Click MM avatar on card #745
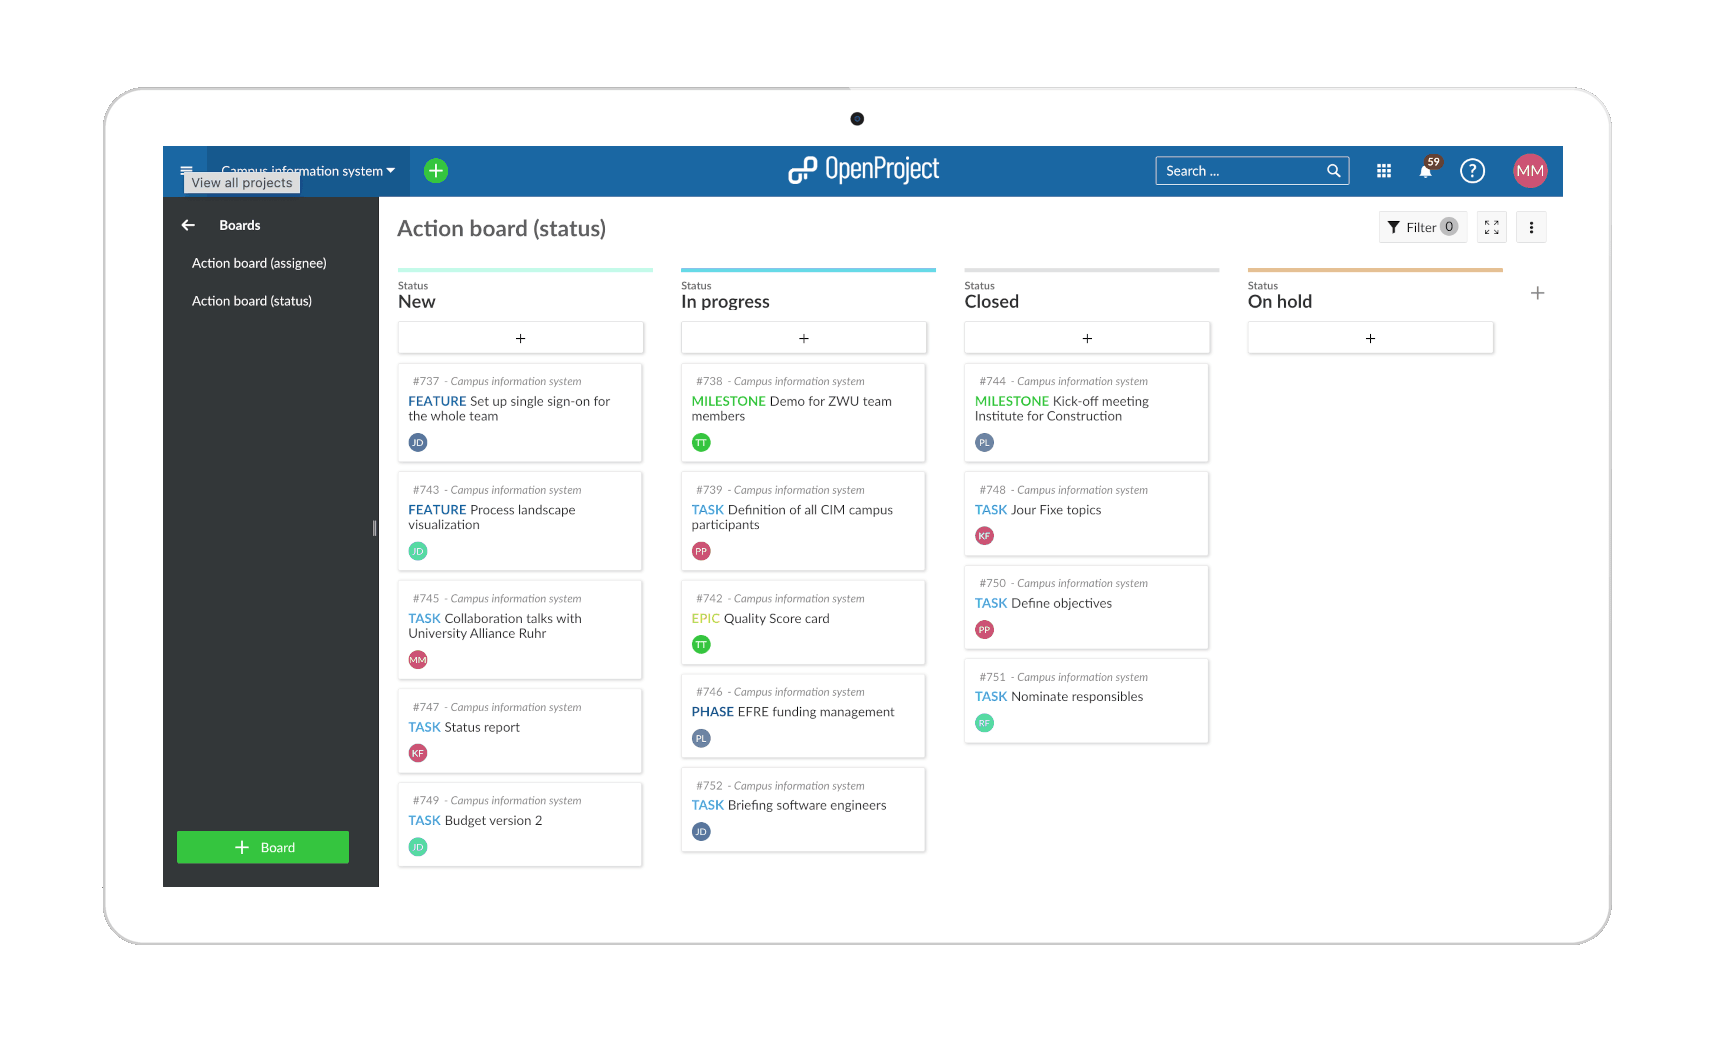1712x1061 pixels. (418, 660)
